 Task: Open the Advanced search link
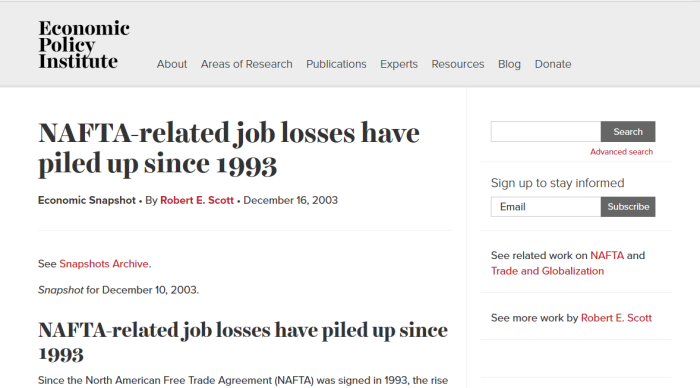(x=621, y=152)
